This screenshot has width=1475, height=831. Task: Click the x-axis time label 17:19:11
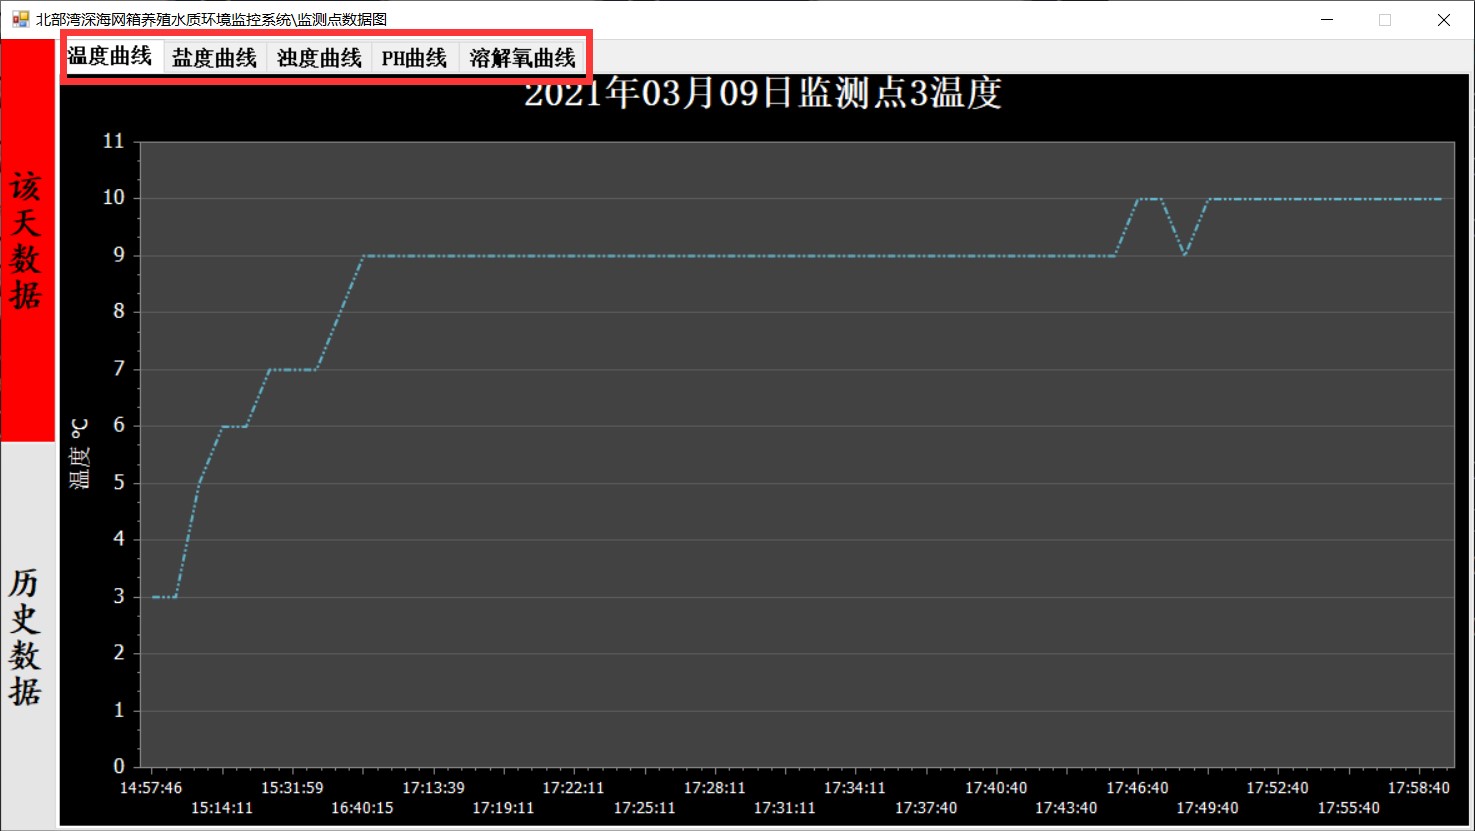(x=503, y=808)
